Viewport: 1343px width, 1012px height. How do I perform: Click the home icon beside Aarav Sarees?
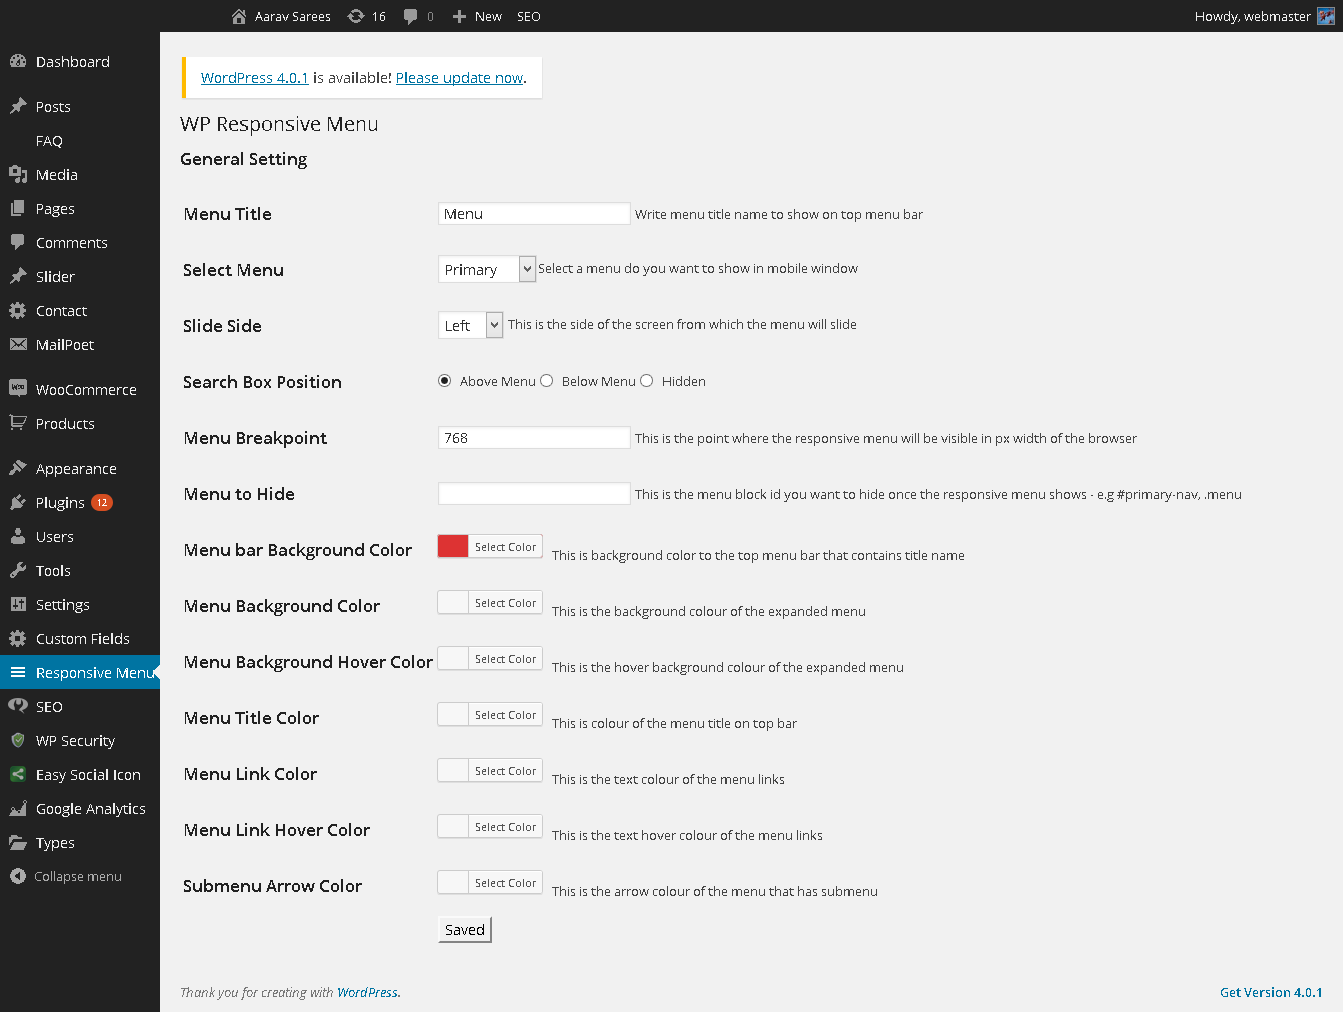[239, 16]
